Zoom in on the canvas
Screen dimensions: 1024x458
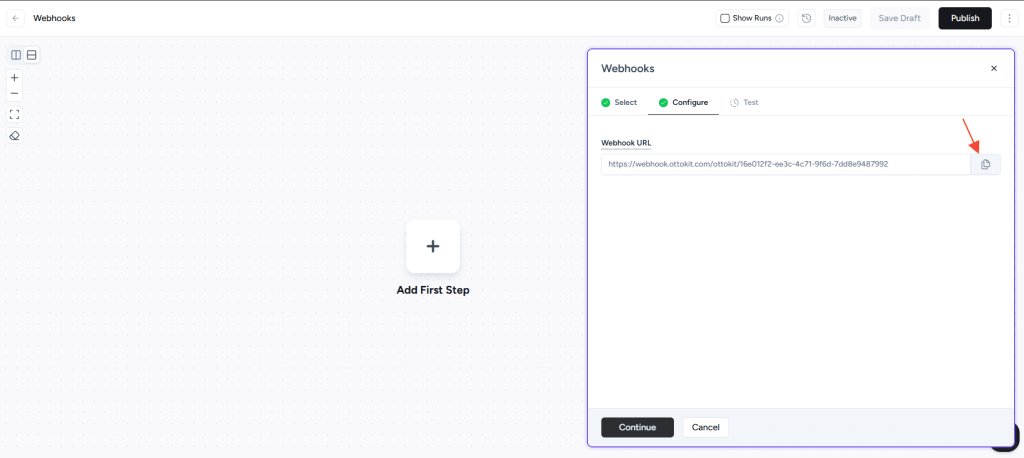(14, 77)
